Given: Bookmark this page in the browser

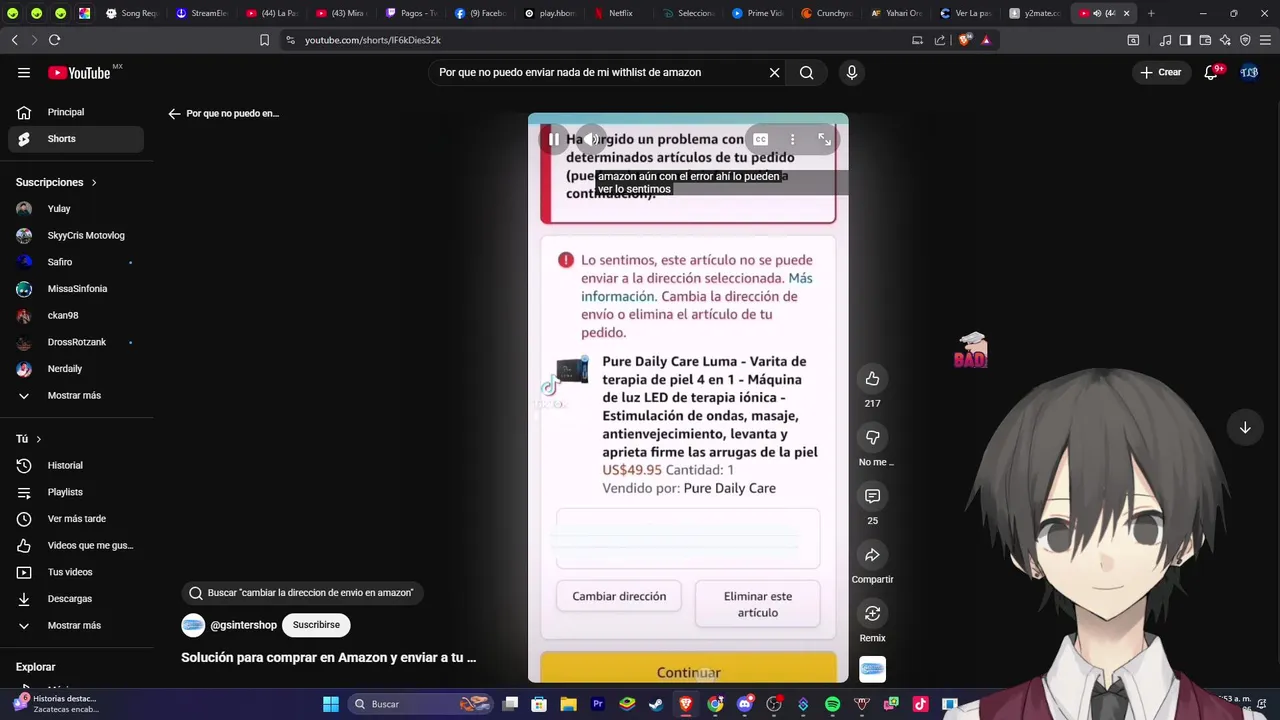Looking at the screenshot, I should pos(264,40).
